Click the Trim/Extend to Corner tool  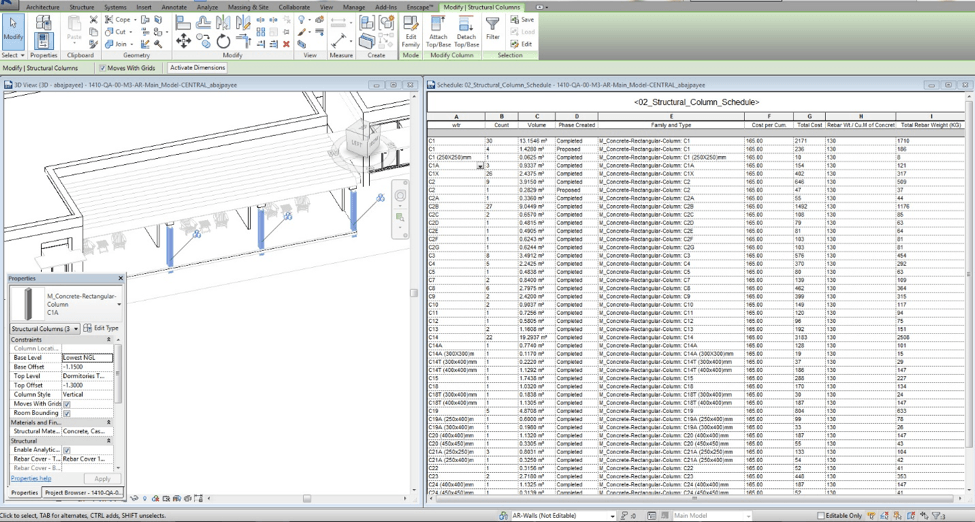pos(243,42)
